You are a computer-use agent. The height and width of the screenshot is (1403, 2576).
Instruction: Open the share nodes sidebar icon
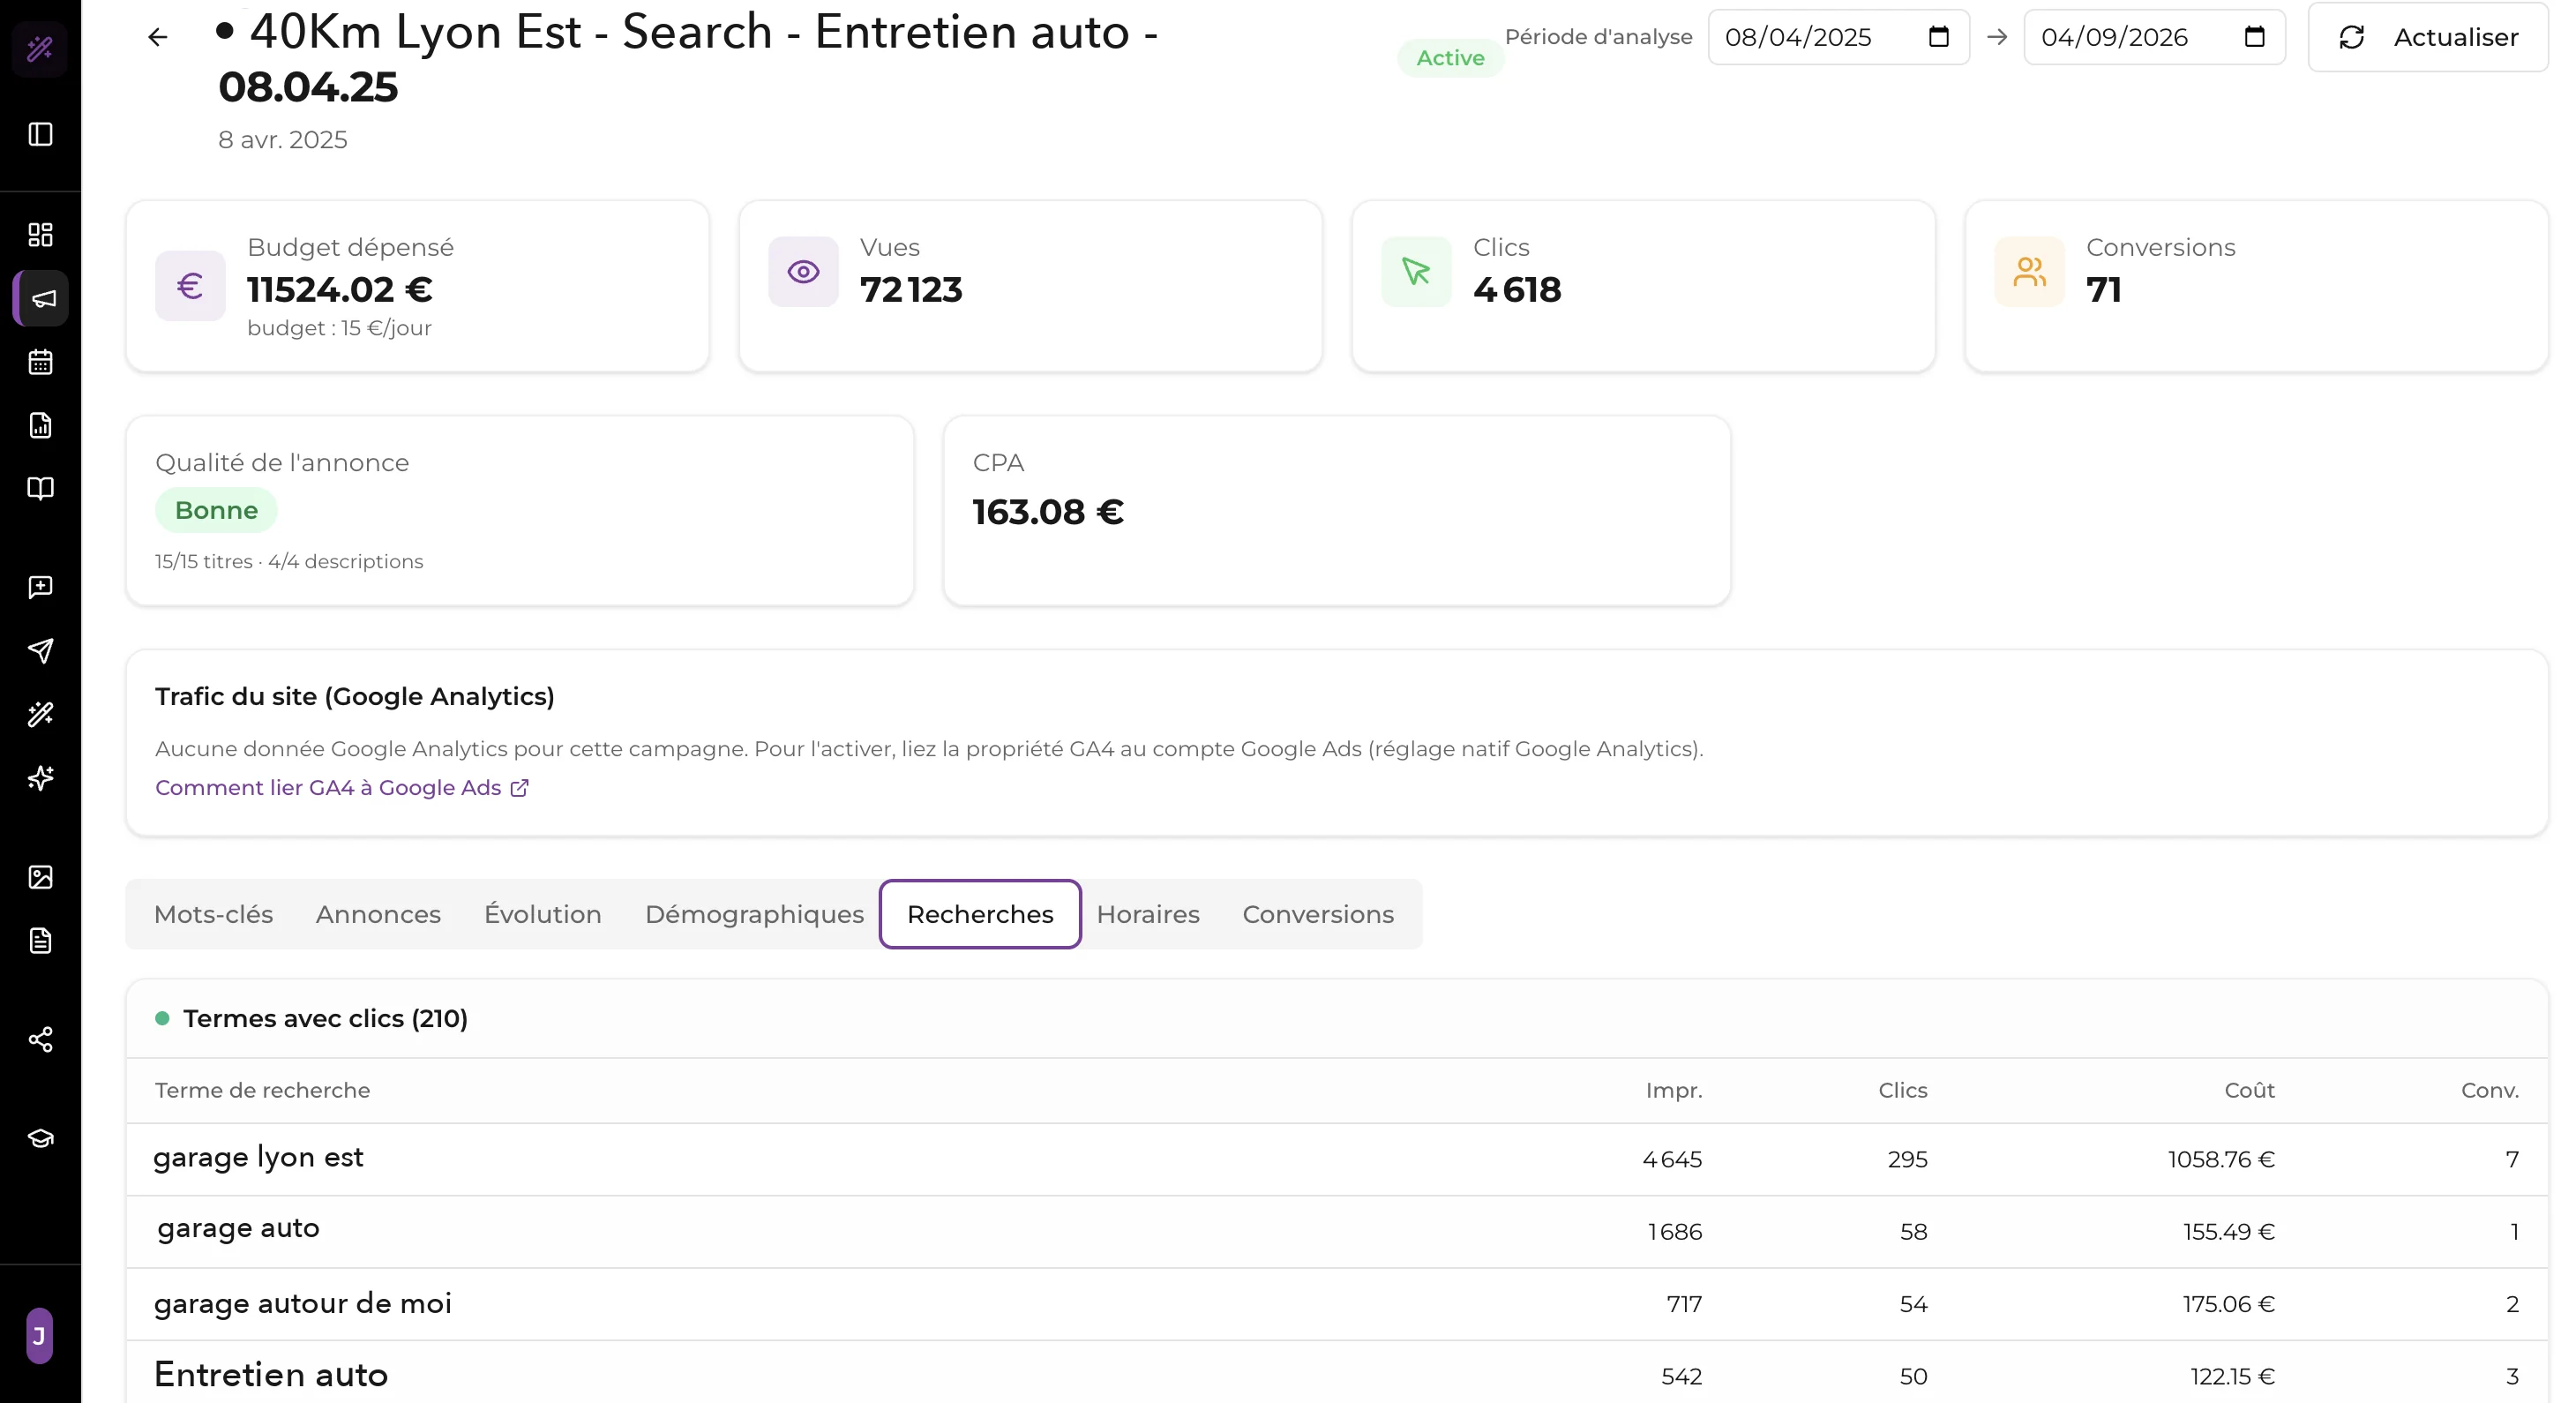pyautogui.click(x=40, y=1040)
